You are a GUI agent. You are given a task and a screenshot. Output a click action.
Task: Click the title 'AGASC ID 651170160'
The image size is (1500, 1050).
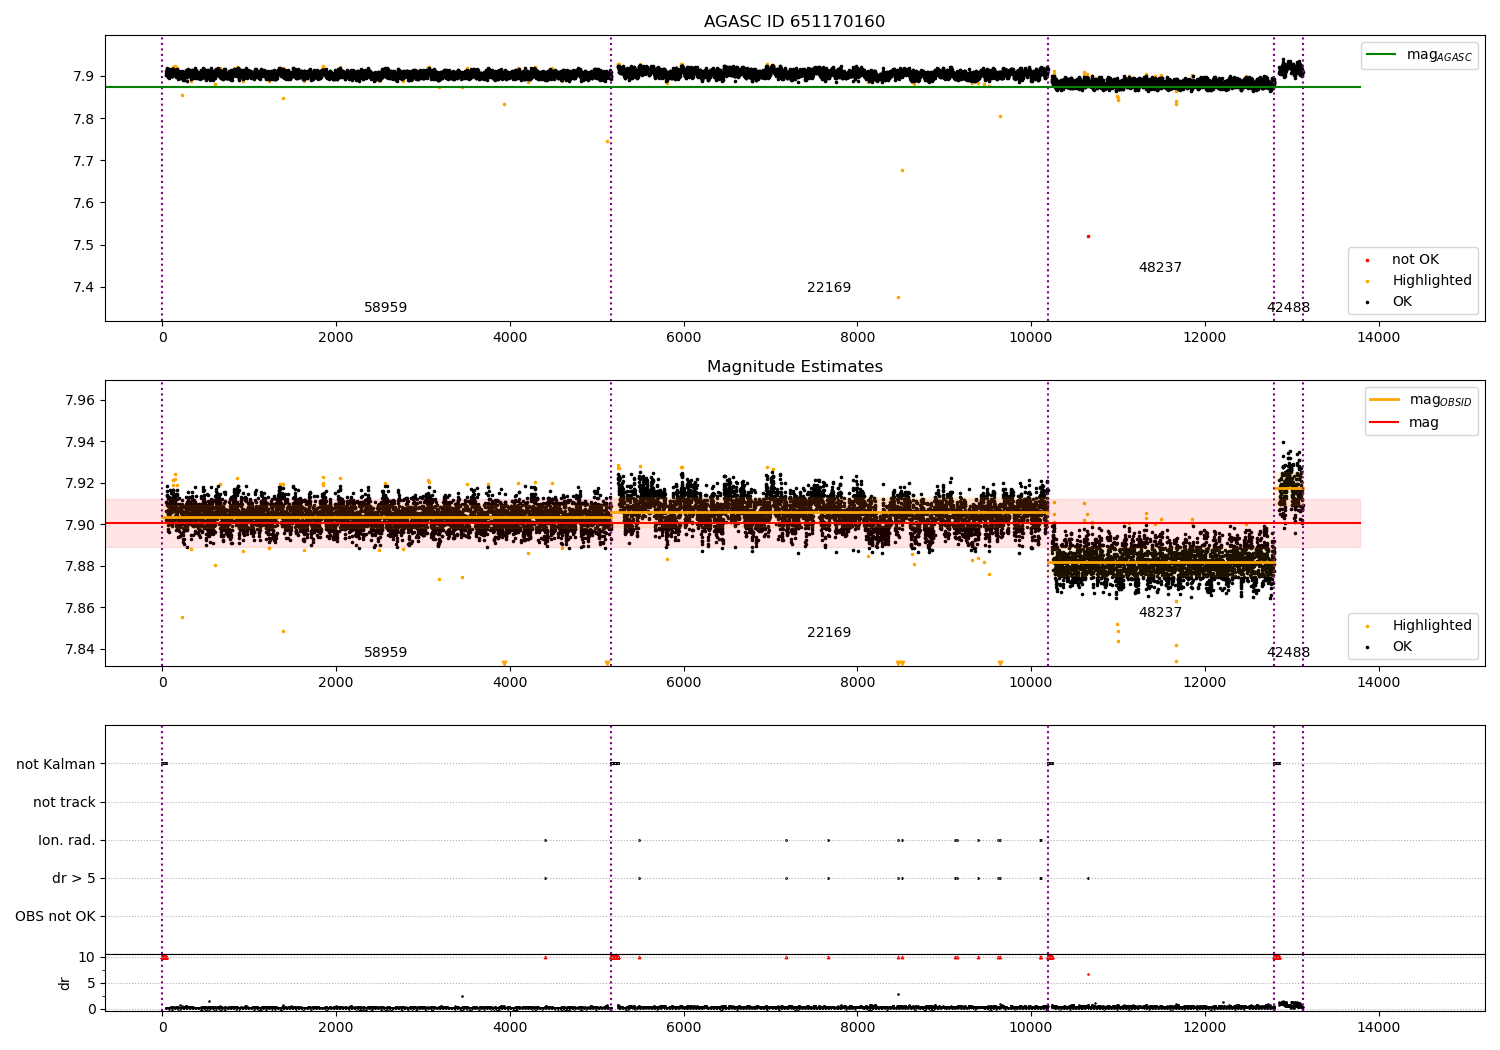[794, 22]
